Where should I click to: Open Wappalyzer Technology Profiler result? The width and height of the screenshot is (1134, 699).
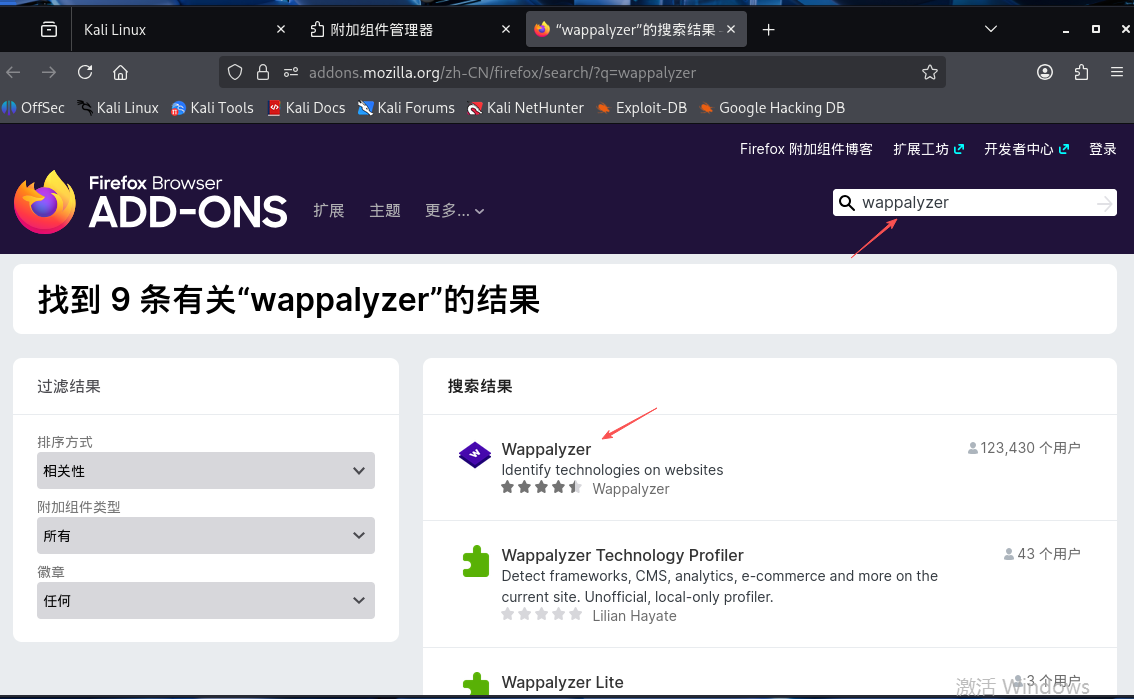pyautogui.click(x=622, y=555)
